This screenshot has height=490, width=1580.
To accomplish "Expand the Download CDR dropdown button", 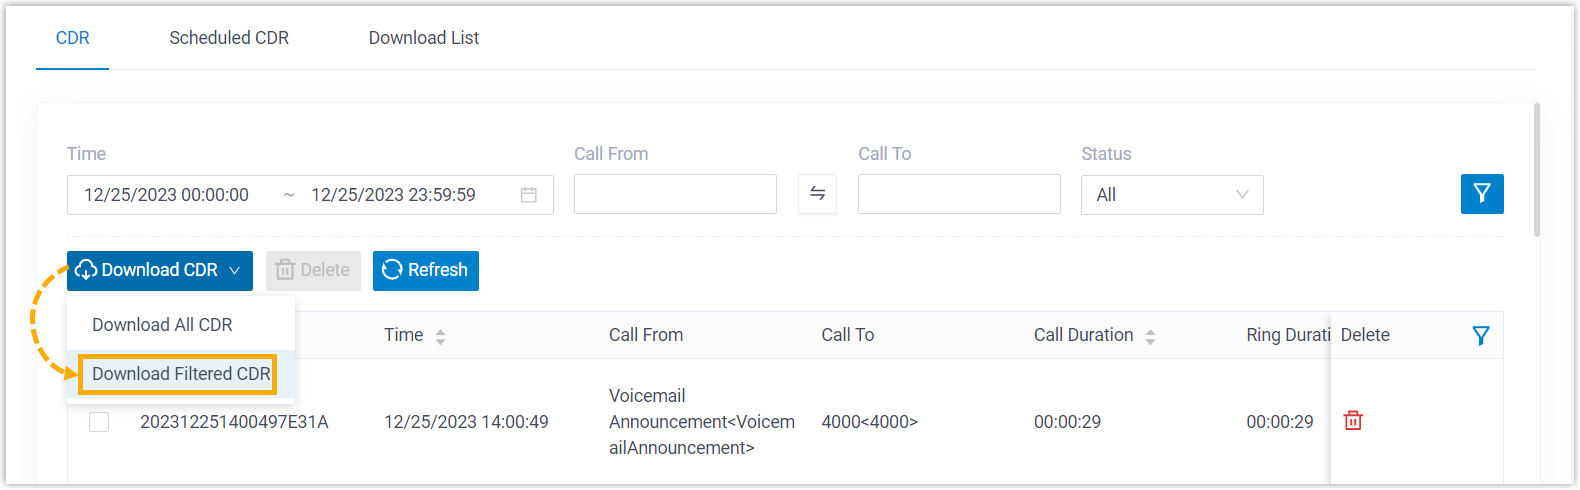I will 160,271.
